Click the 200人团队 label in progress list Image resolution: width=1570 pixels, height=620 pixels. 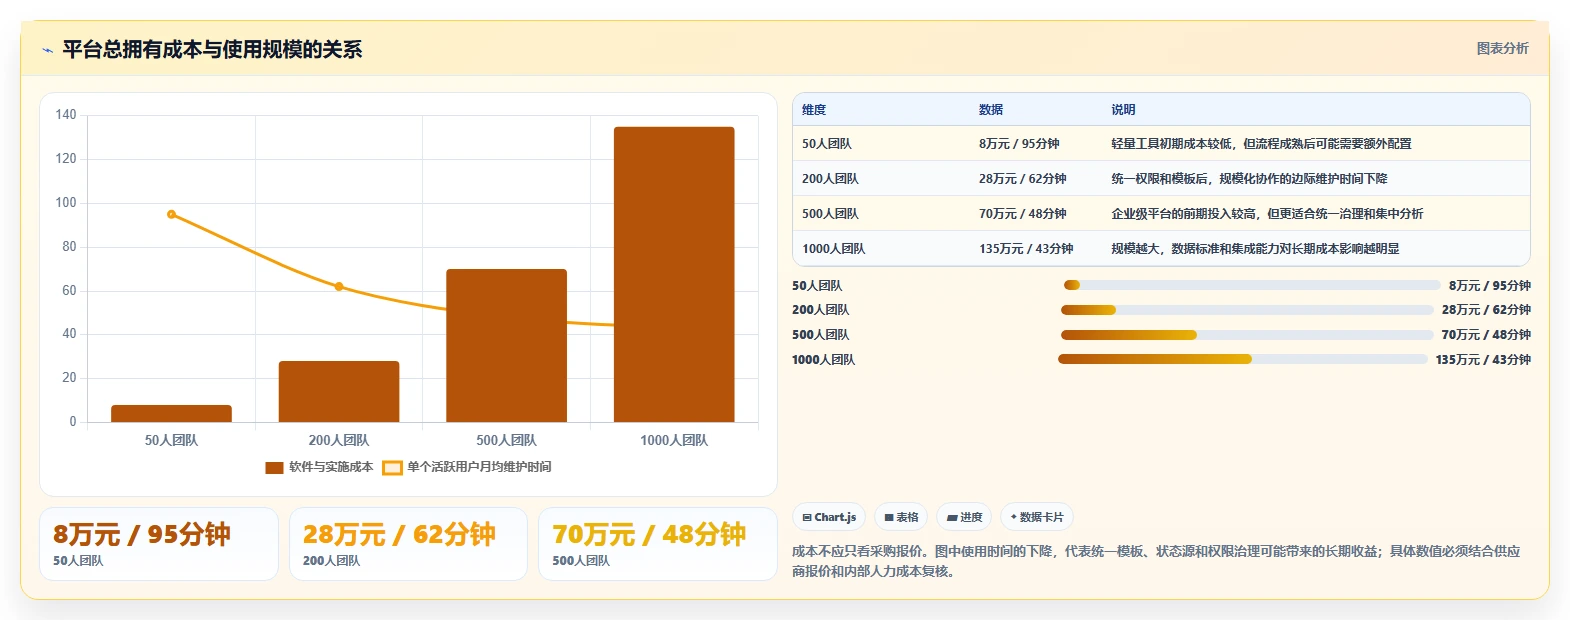coord(820,310)
